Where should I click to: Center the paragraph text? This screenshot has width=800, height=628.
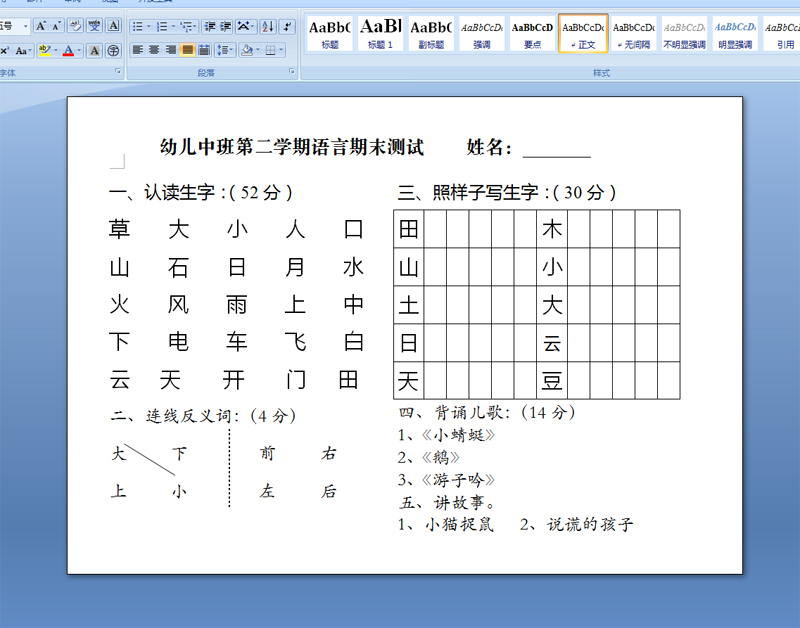pos(154,50)
